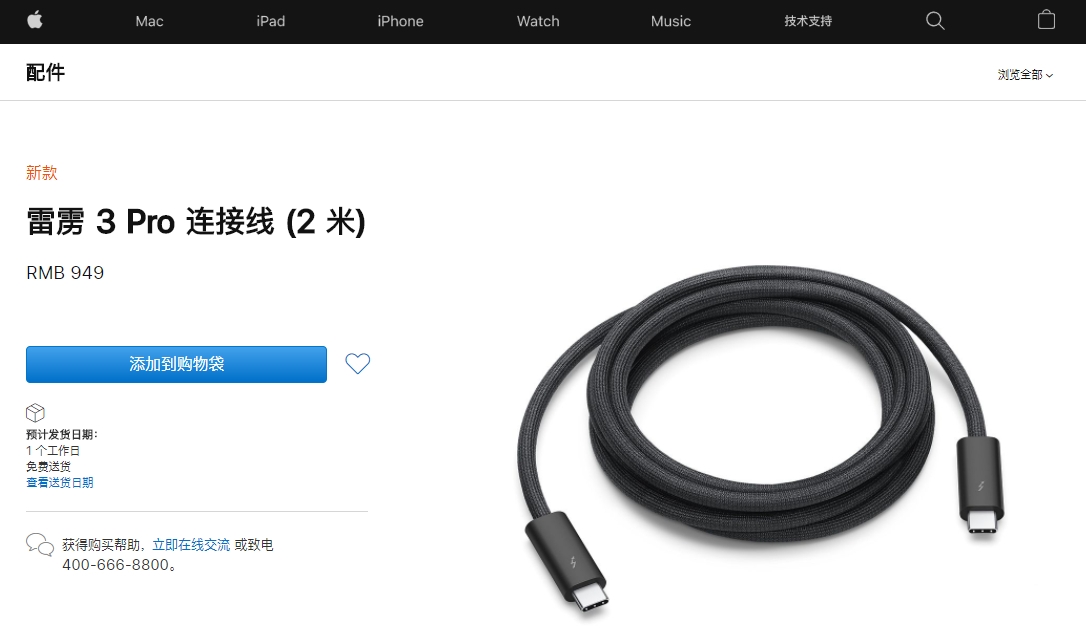Open the search magnifier icon
This screenshot has width=1086, height=640.
point(935,21)
